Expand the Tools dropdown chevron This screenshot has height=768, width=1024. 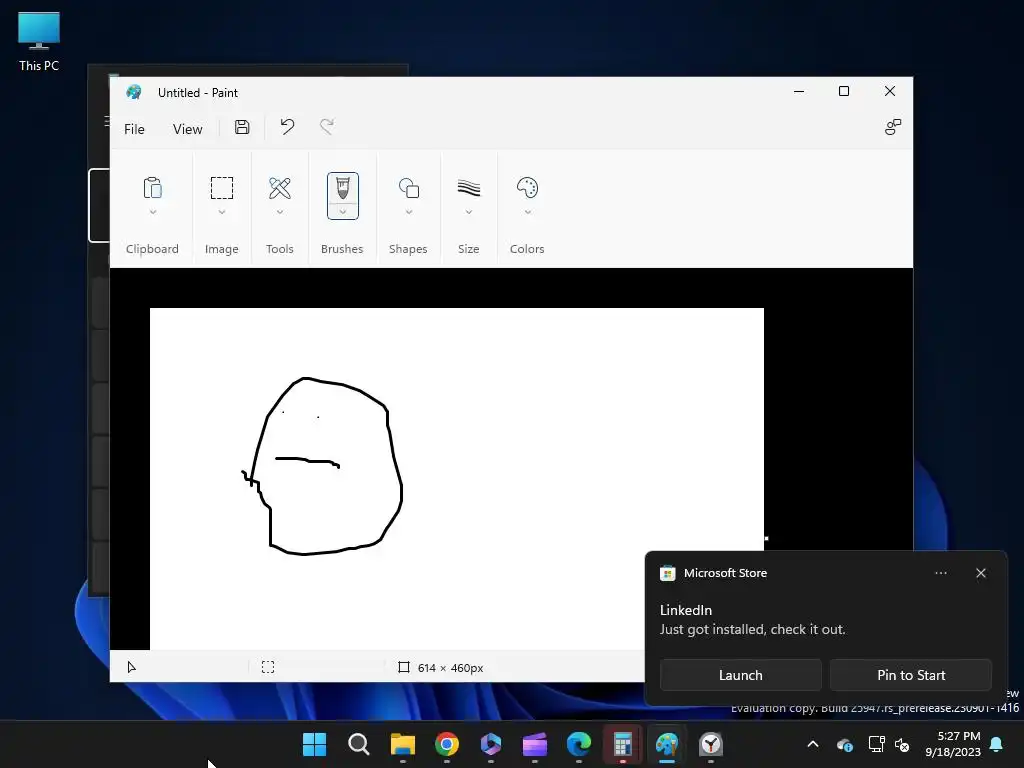[x=280, y=212]
